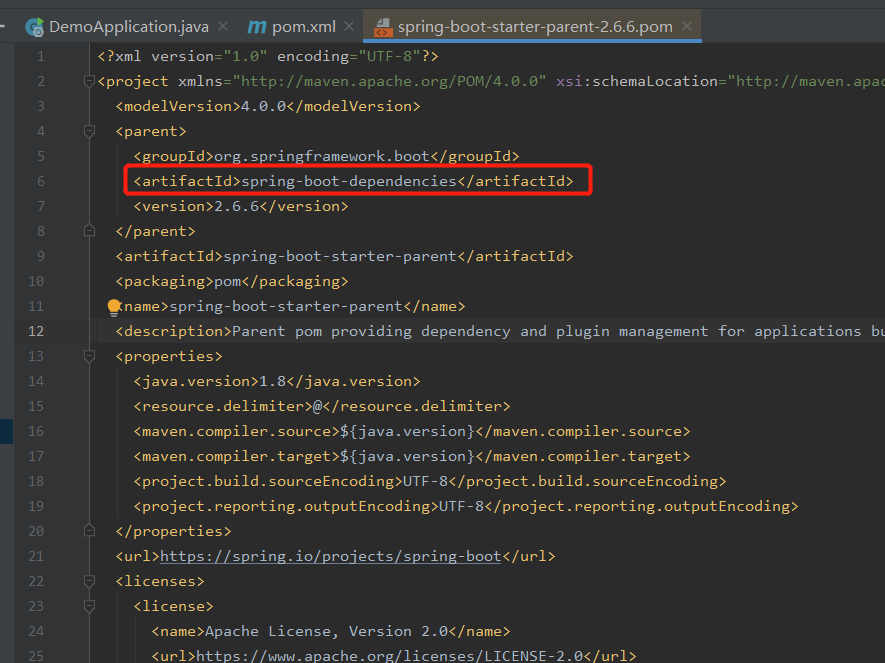Click the version 2.6.6 value
Viewport: 885px width, 663px height.
click(236, 207)
